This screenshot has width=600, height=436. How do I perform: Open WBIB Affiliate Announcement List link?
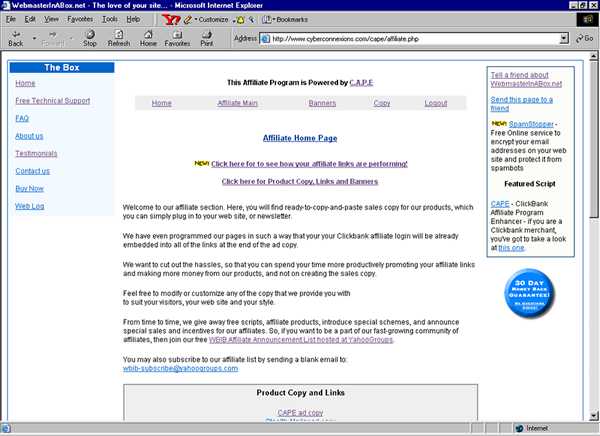[301, 340]
